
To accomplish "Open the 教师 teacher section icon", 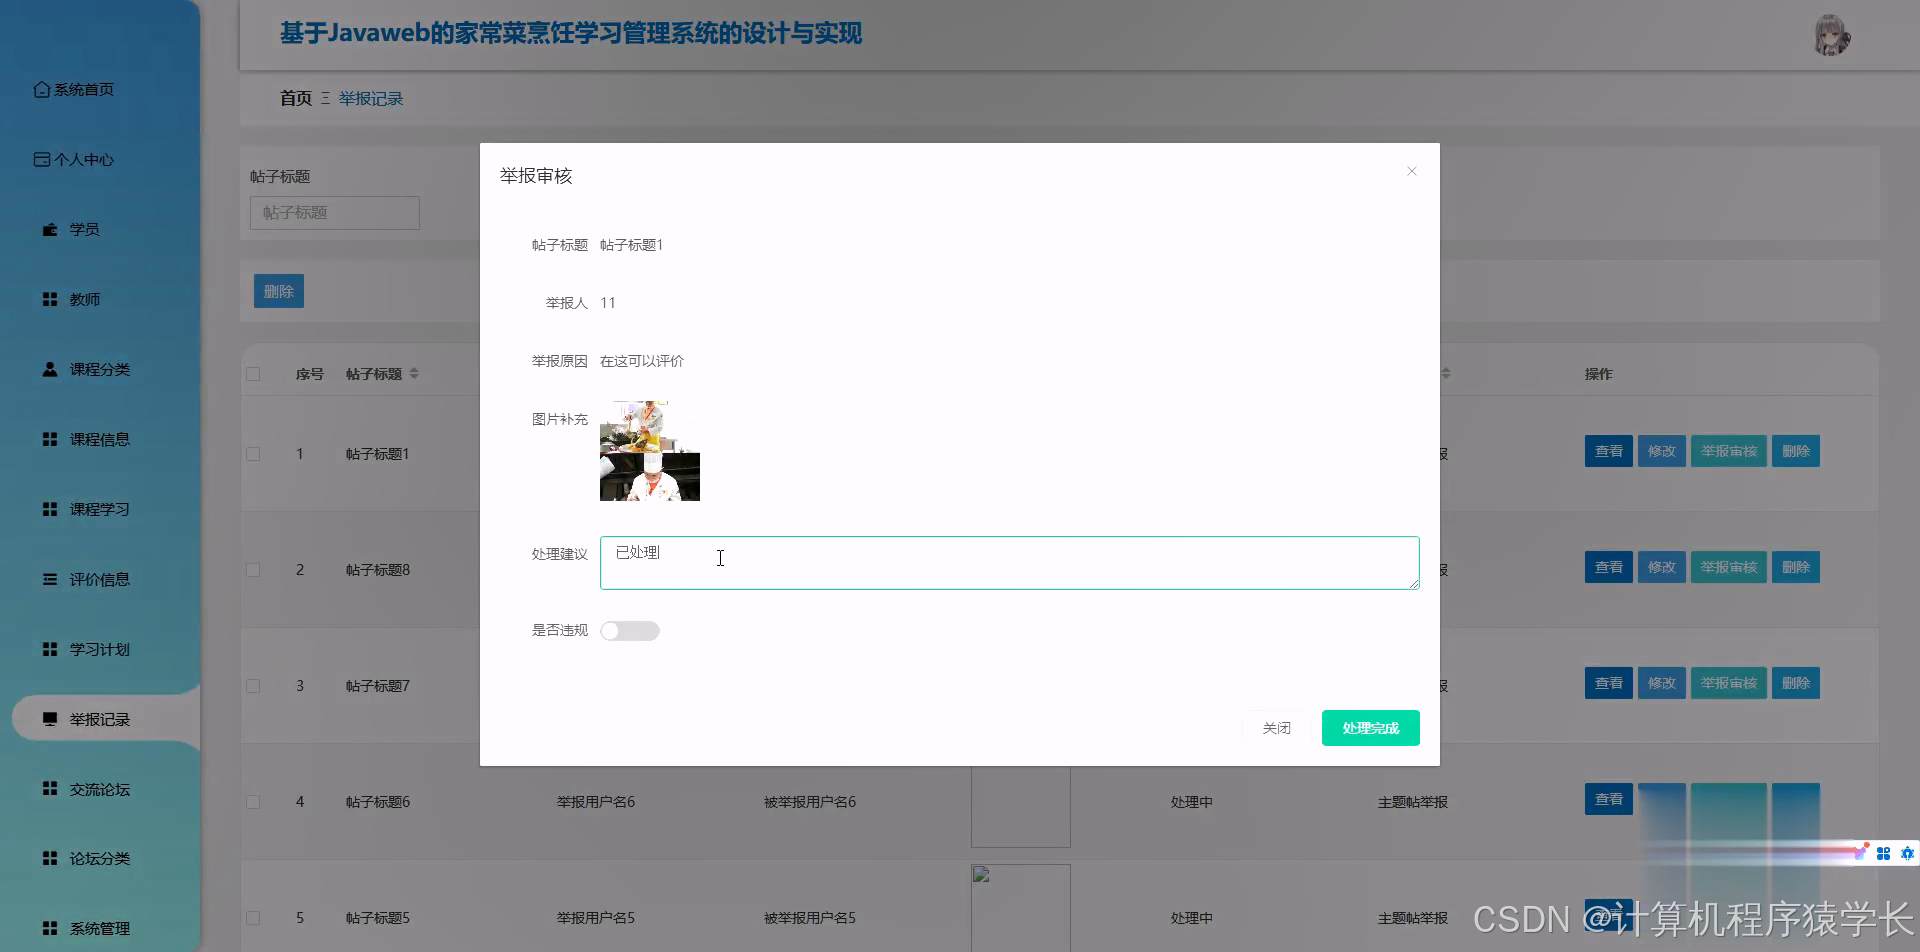I will point(49,298).
